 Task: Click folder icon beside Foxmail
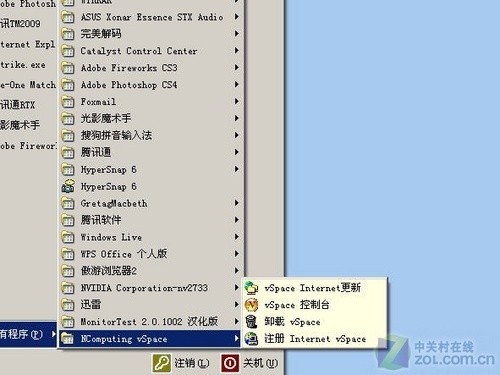(x=68, y=101)
